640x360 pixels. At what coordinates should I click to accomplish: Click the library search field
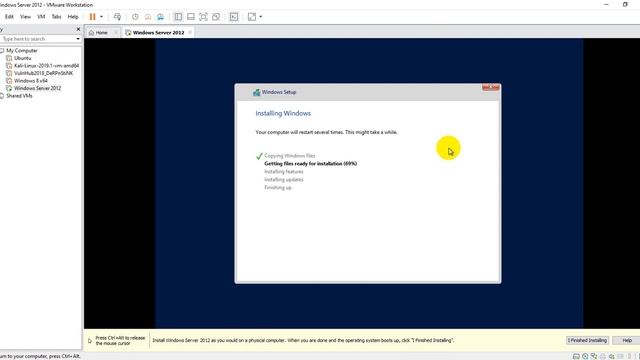click(38, 39)
